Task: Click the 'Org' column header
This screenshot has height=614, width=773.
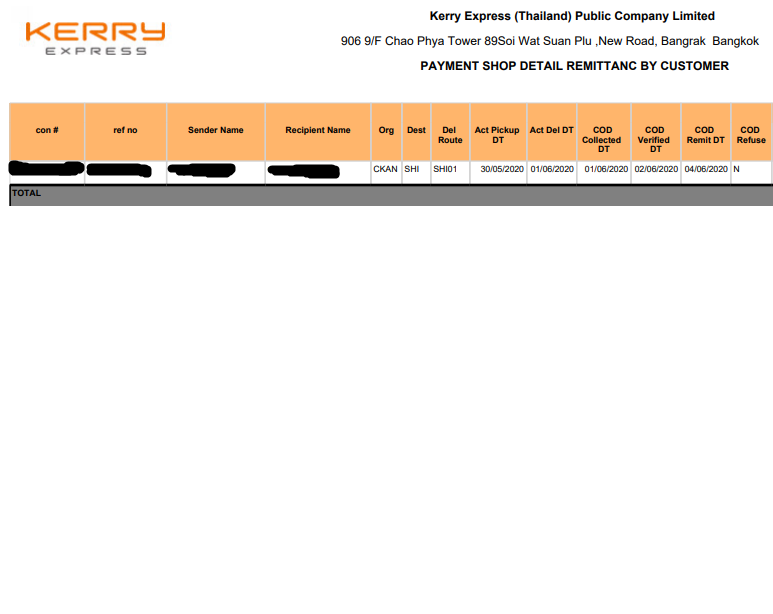Action: [386, 131]
